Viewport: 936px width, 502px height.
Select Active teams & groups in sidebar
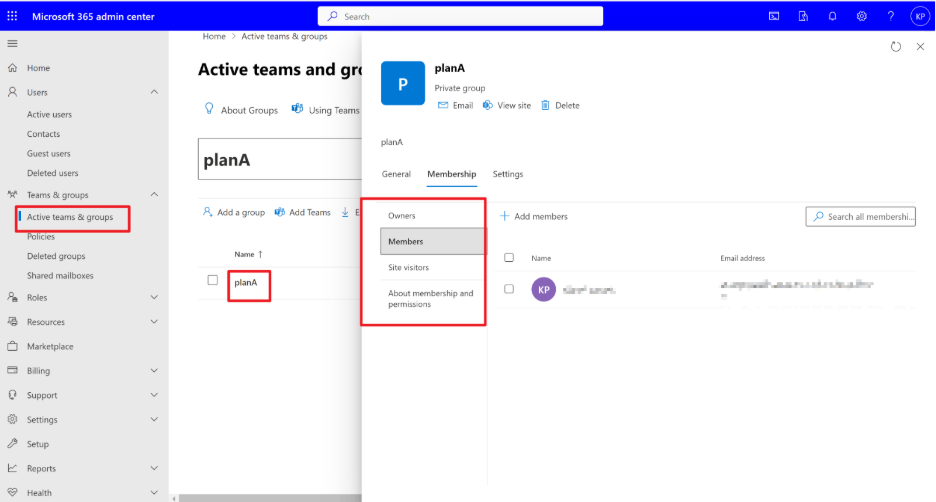click(x=70, y=217)
